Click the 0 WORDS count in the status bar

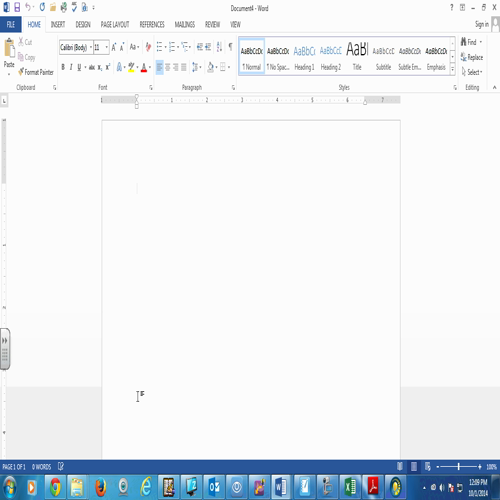[x=41, y=467]
